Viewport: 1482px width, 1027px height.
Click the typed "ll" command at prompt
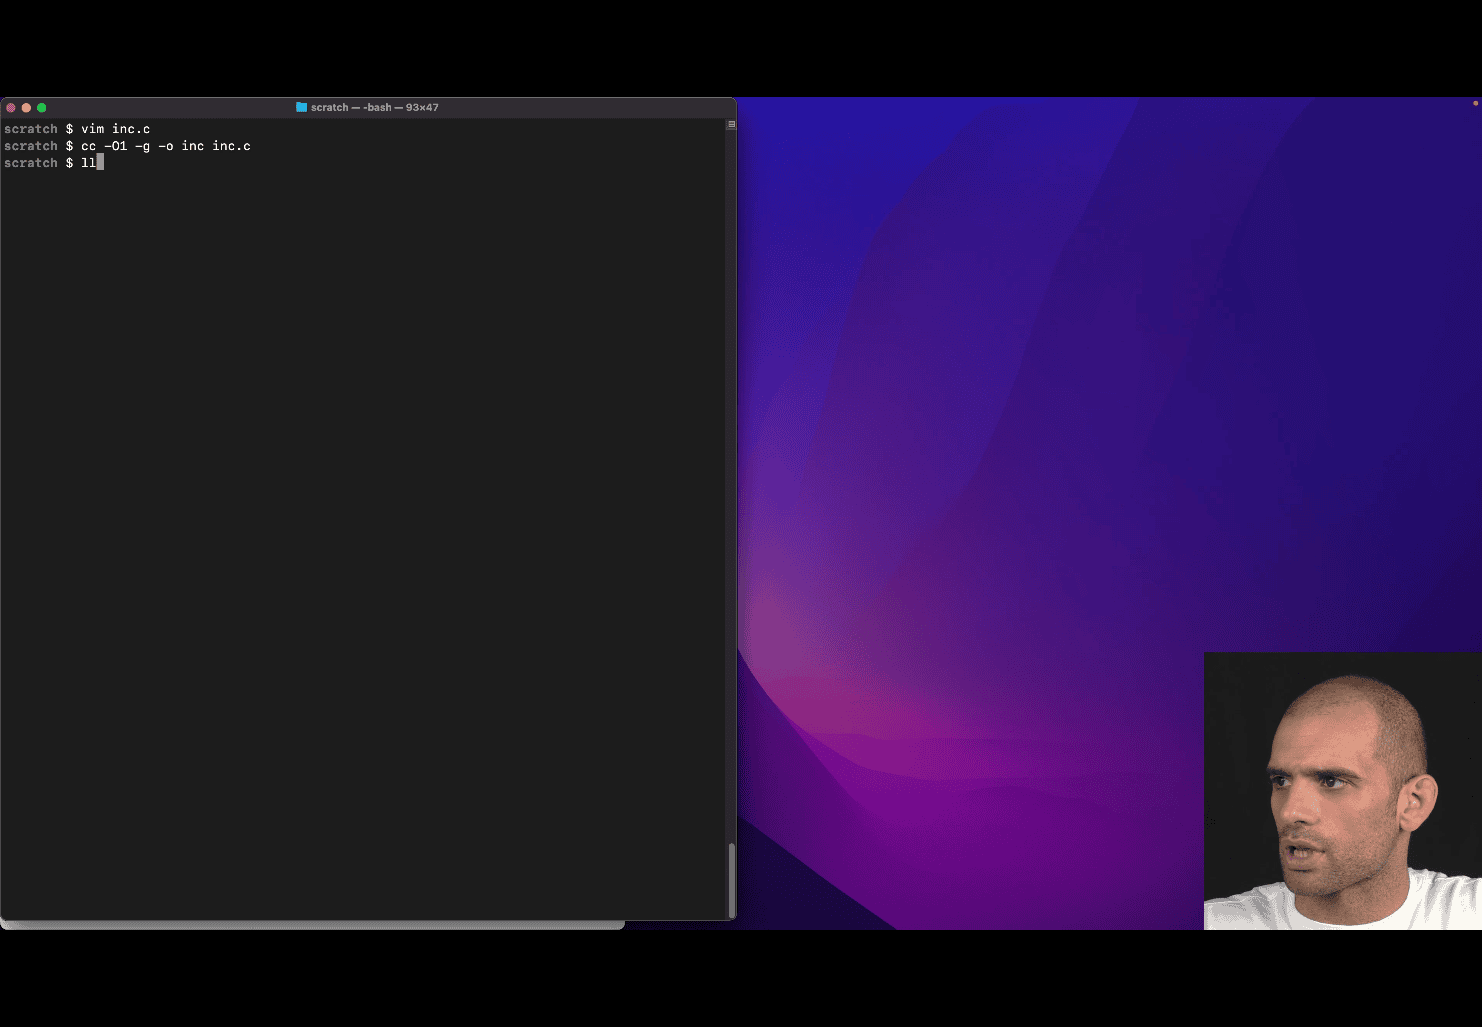click(x=88, y=163)
